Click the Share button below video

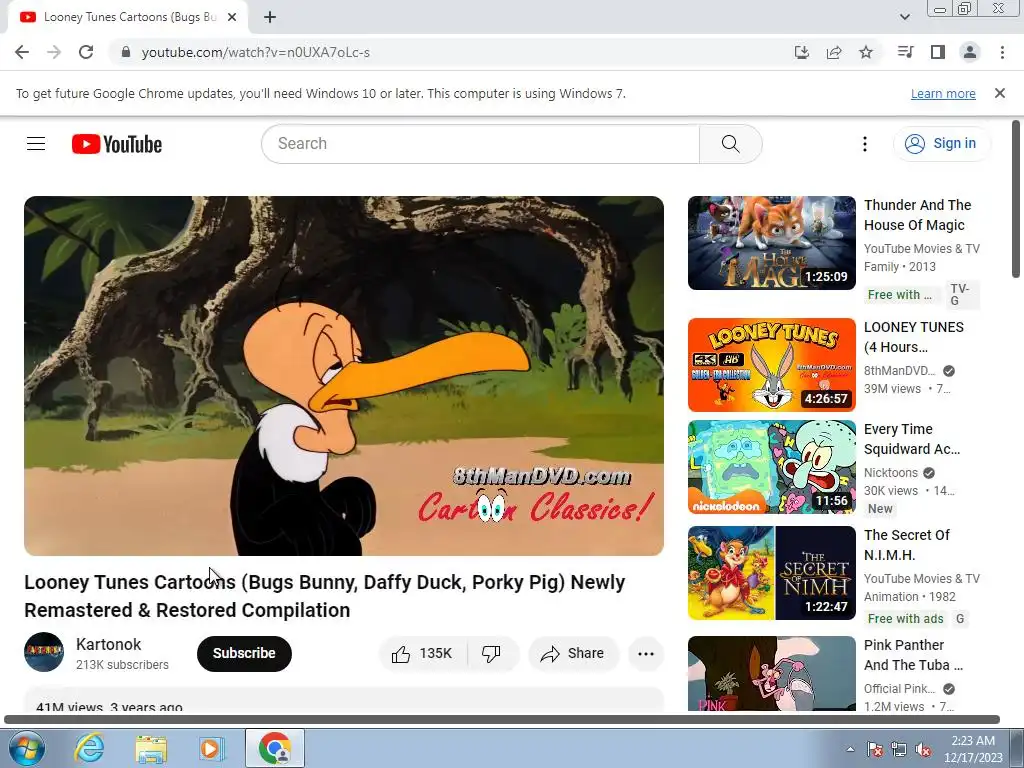coord(573,654)
